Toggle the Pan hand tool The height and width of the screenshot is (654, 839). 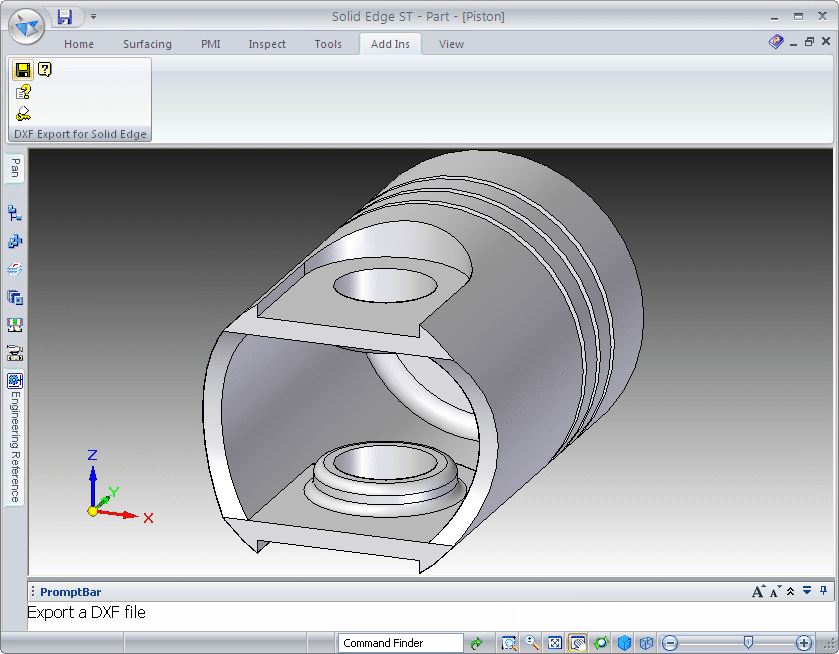pyautogui.click(x=578, y=643)
